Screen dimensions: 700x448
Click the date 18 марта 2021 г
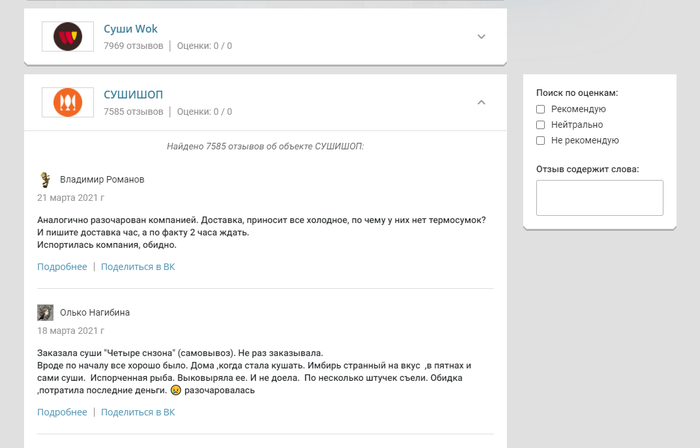71,331
